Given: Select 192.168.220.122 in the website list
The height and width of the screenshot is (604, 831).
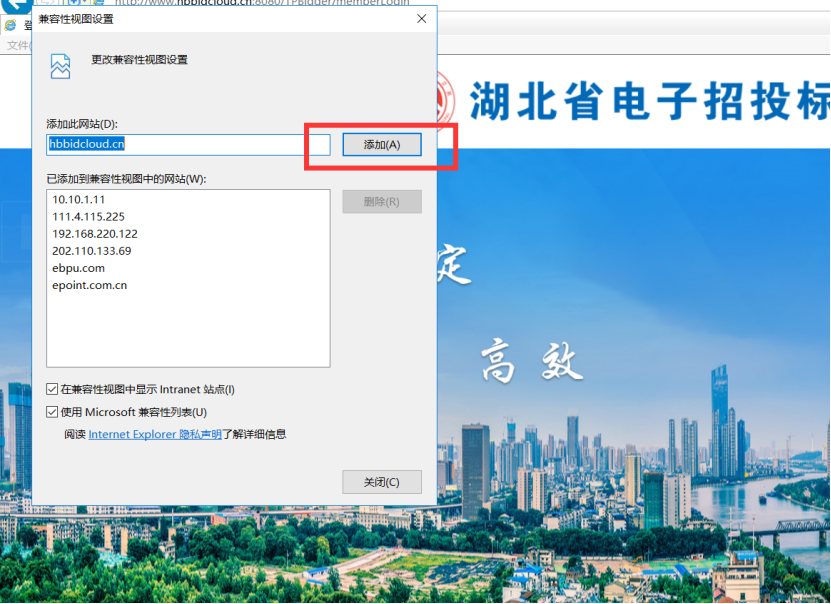Looking at the screenshot, I should coord(95,233).
